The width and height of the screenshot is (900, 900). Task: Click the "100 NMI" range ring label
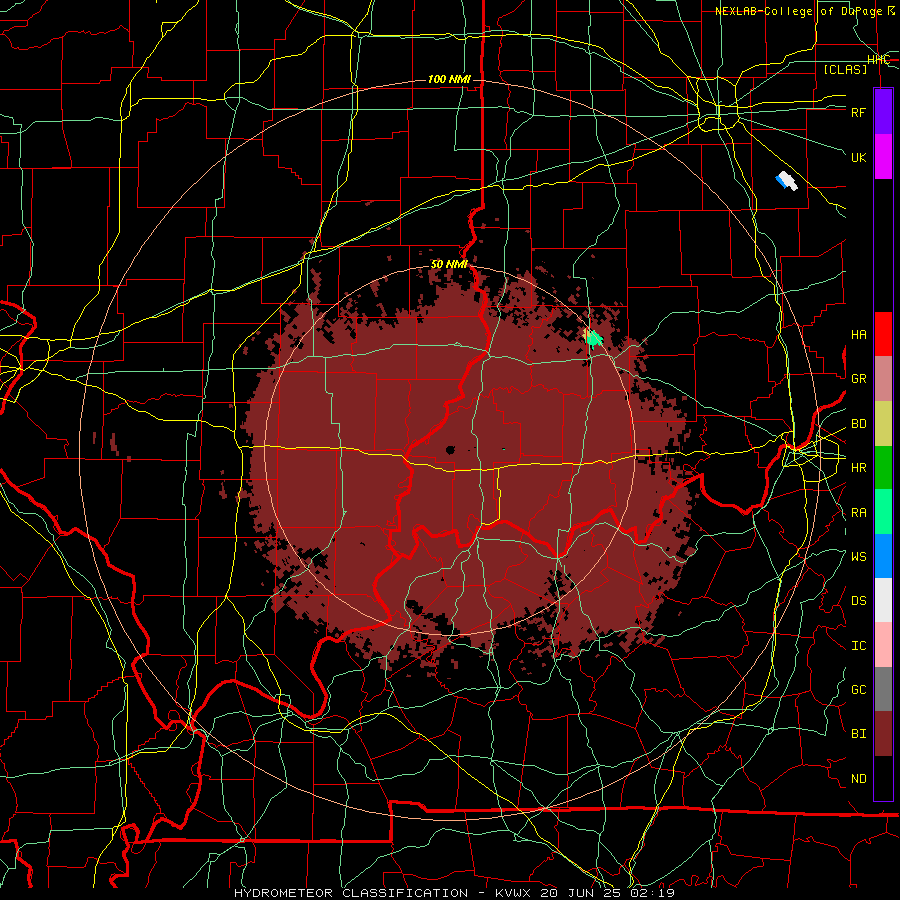(x=449, y=79)
